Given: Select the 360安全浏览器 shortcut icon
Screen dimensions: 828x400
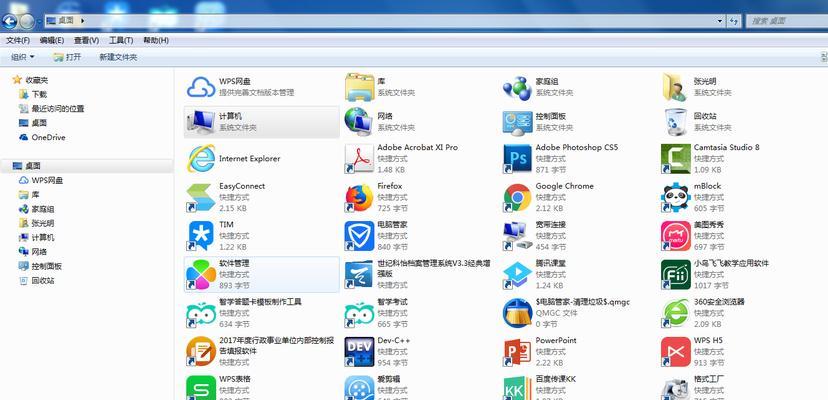Looking at the screenshot, I should 675,313.
